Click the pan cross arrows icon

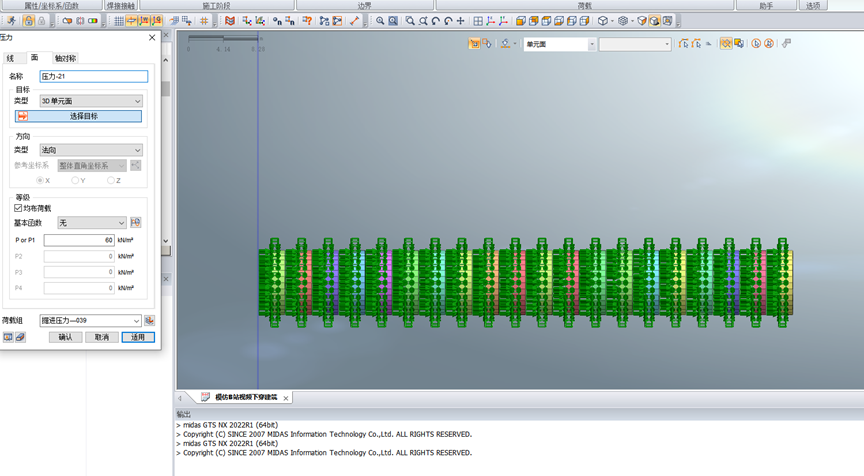click(x=461, y=21)
